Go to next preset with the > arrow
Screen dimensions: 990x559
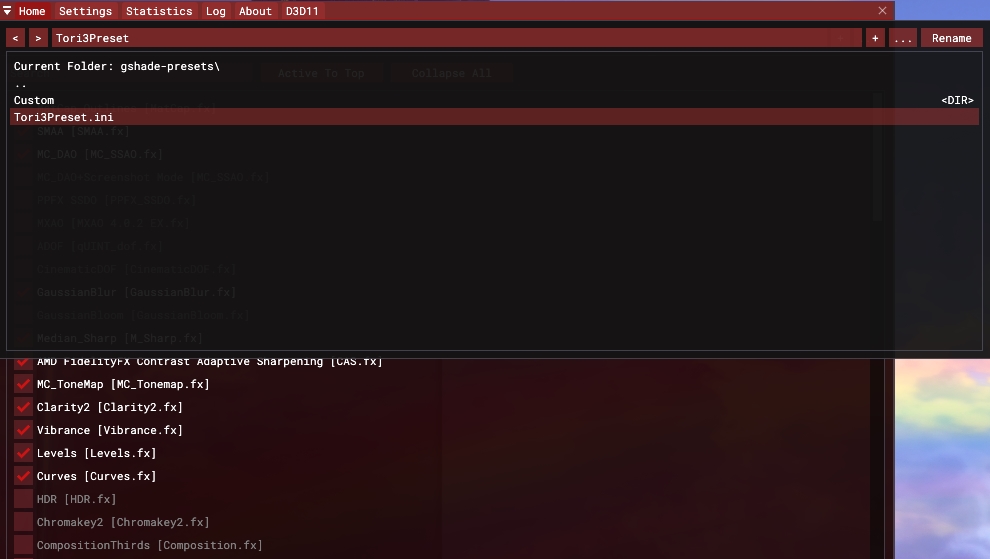point(38,38)
